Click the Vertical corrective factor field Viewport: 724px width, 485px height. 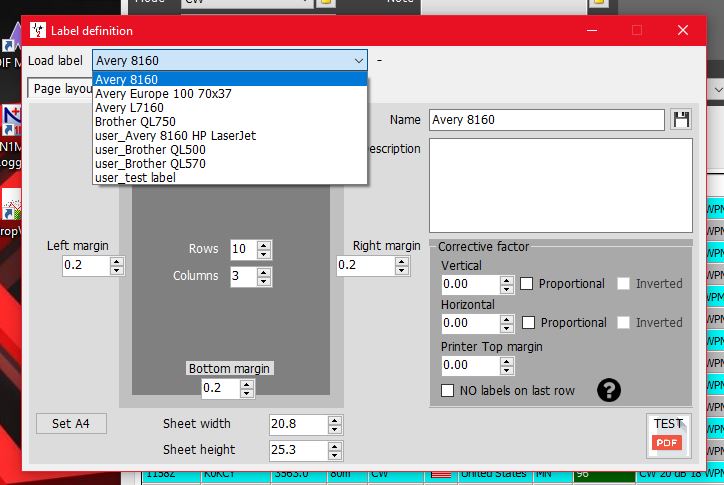click(471, 284)
